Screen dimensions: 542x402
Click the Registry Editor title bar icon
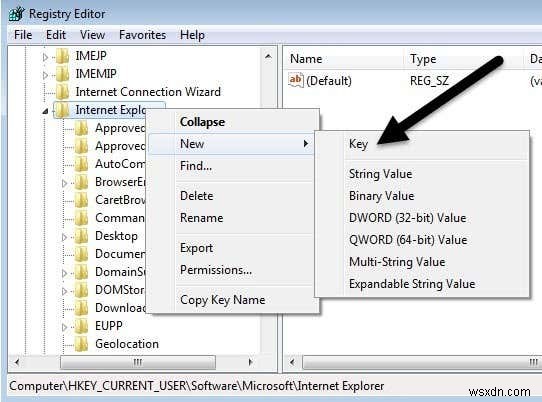pyautogui.click(x=17, y=14)
